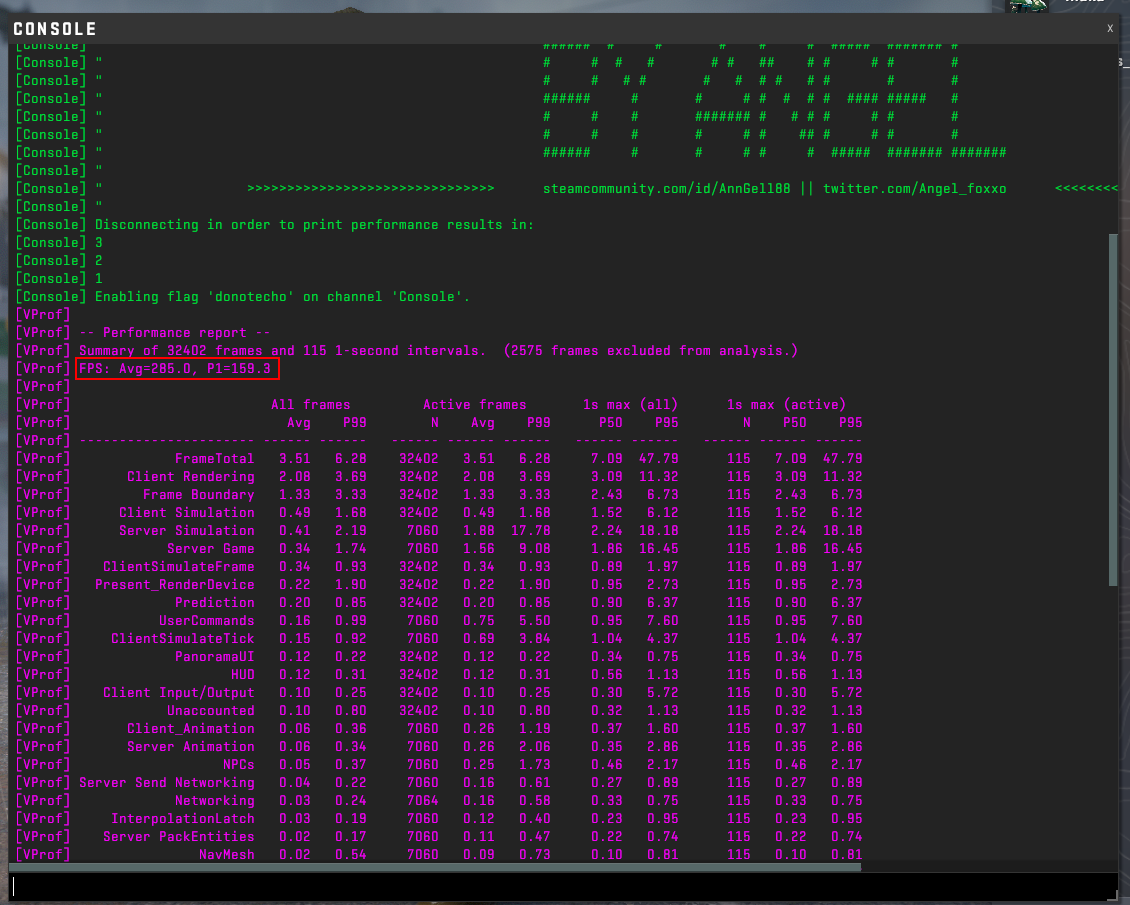The height and width of the screenshot is (905, 1130).
Task: Click the 1s max (active) column header
Action: 786,405
